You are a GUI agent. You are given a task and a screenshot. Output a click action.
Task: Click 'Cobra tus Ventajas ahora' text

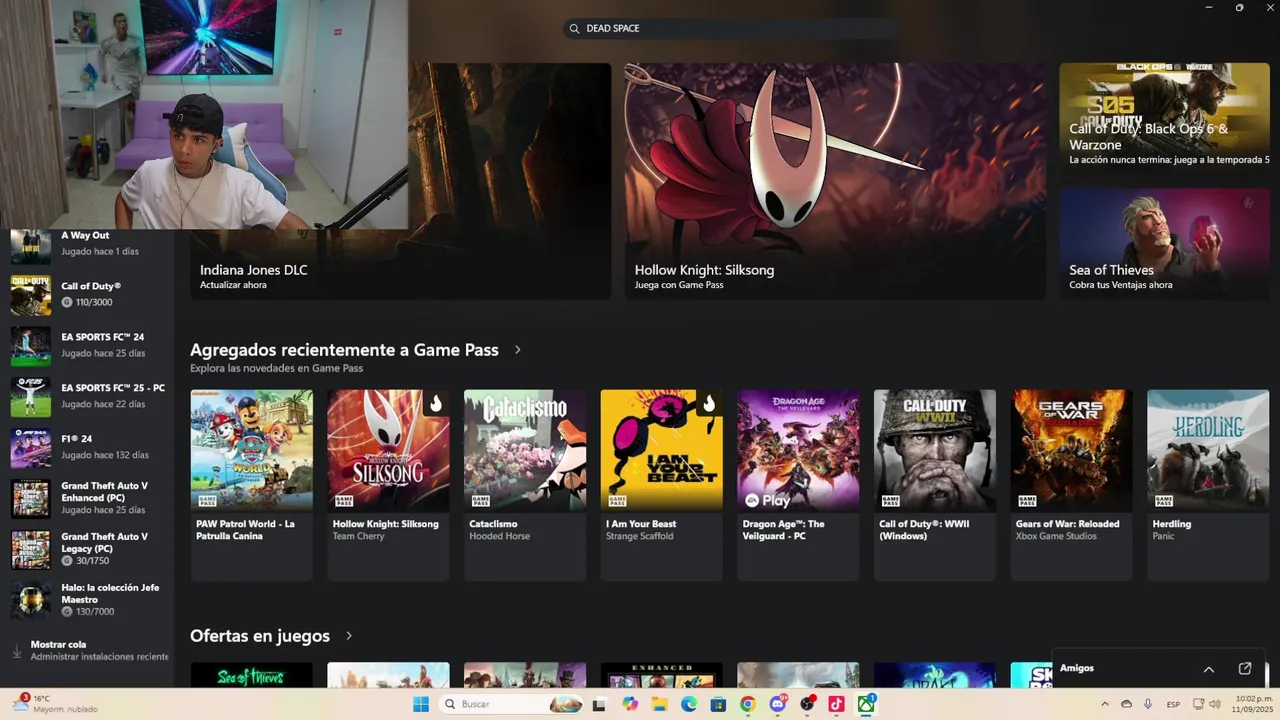[1120, 285]
